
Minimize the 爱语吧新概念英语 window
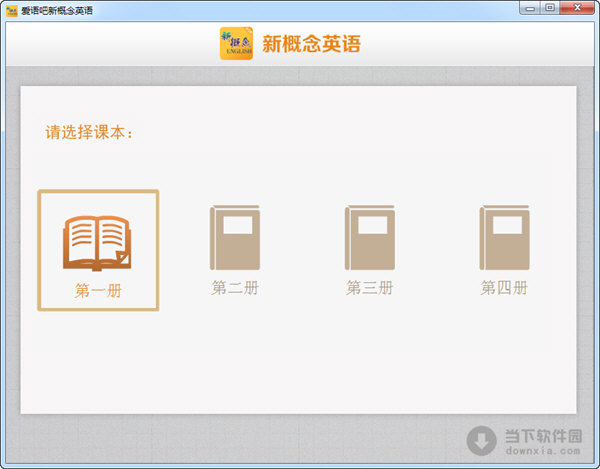530,8
